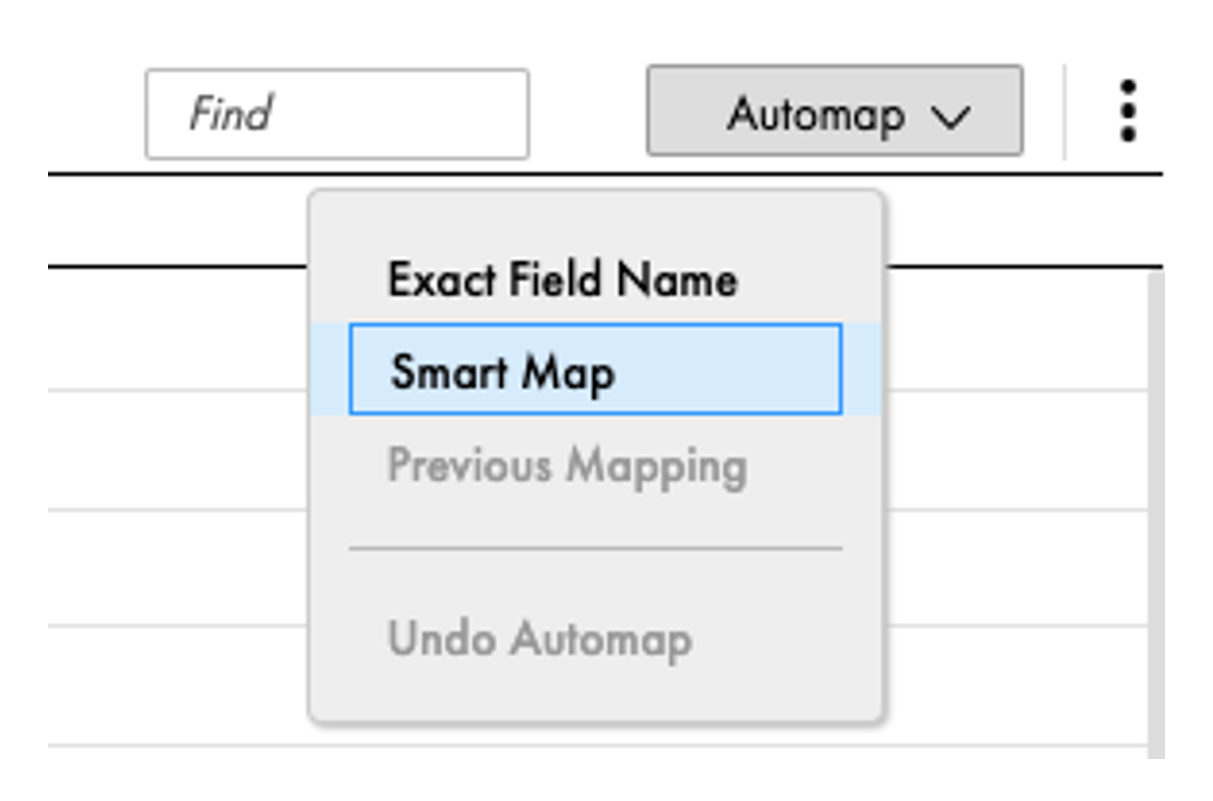Collapse the Automap dropdown button
The image size is (1213, 801).
[833, 112]
